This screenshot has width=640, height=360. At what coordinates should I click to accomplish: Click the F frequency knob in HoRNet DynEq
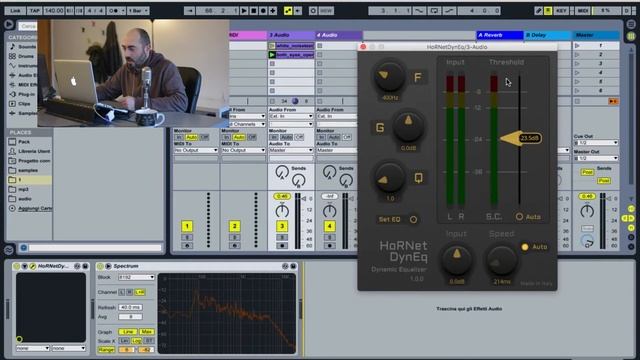(389, 76)
